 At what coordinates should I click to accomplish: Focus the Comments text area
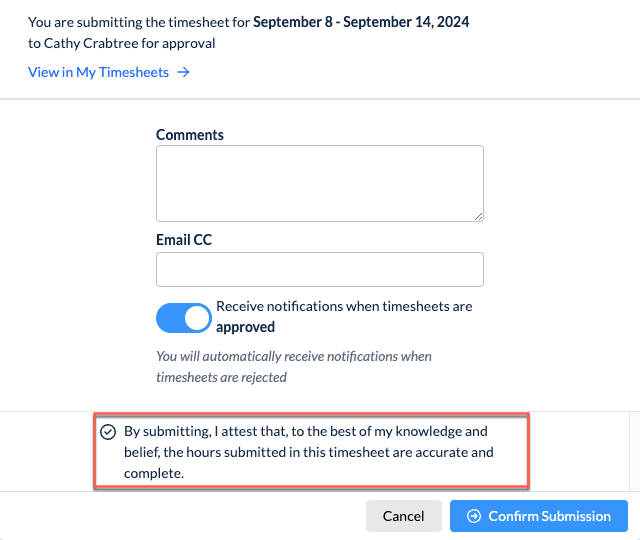tap(320, 183)
